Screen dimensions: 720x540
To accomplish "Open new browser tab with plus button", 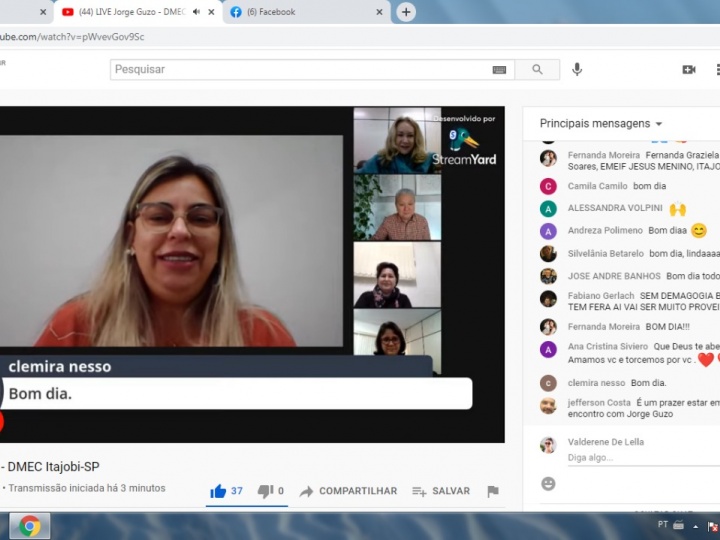I will [x=406, y=12].
